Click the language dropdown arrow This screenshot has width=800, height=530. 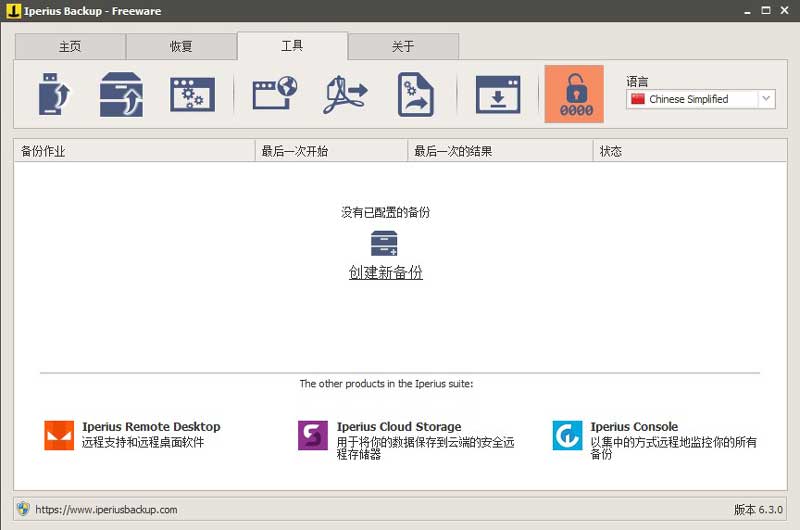tap(766, 99)
